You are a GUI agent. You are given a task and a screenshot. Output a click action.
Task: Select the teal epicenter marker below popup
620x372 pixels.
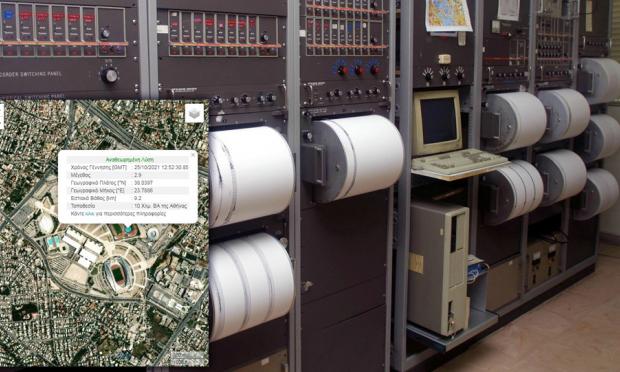pyautogui.click(x=128, y=228)
